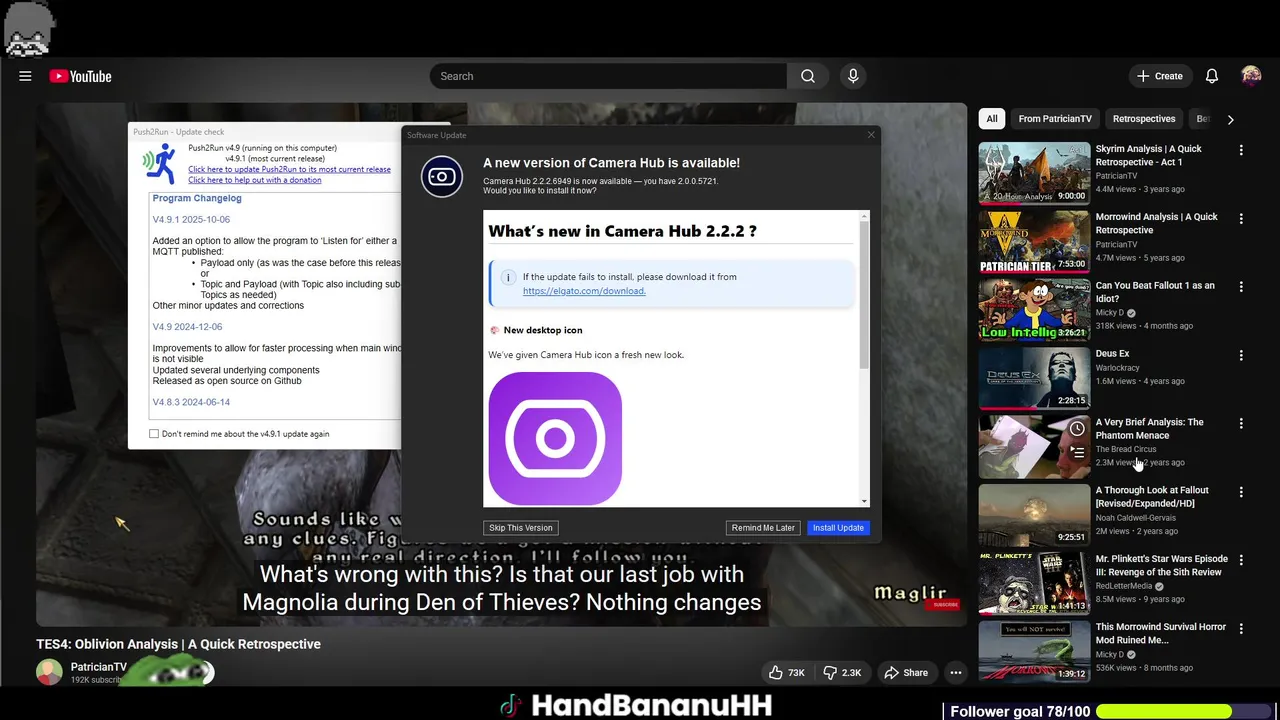Open the Deus Ex video thumbnail
The image size is (1280, 720).
(1034, 378)
